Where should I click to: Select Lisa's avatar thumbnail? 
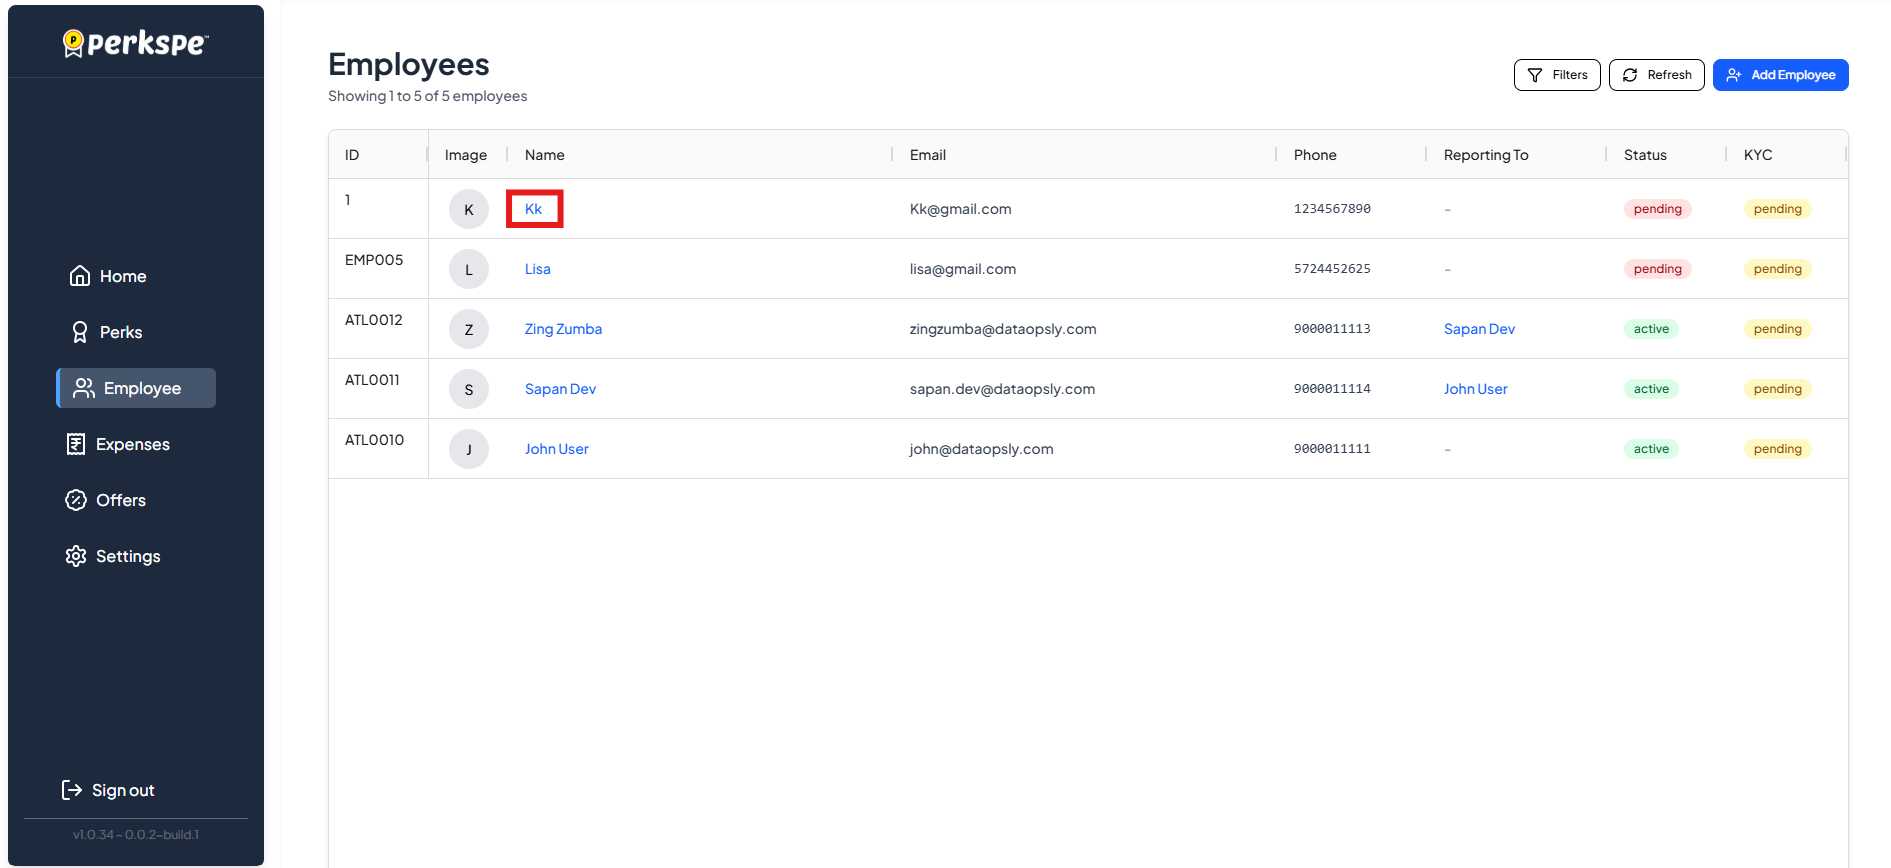pos(469,269)
